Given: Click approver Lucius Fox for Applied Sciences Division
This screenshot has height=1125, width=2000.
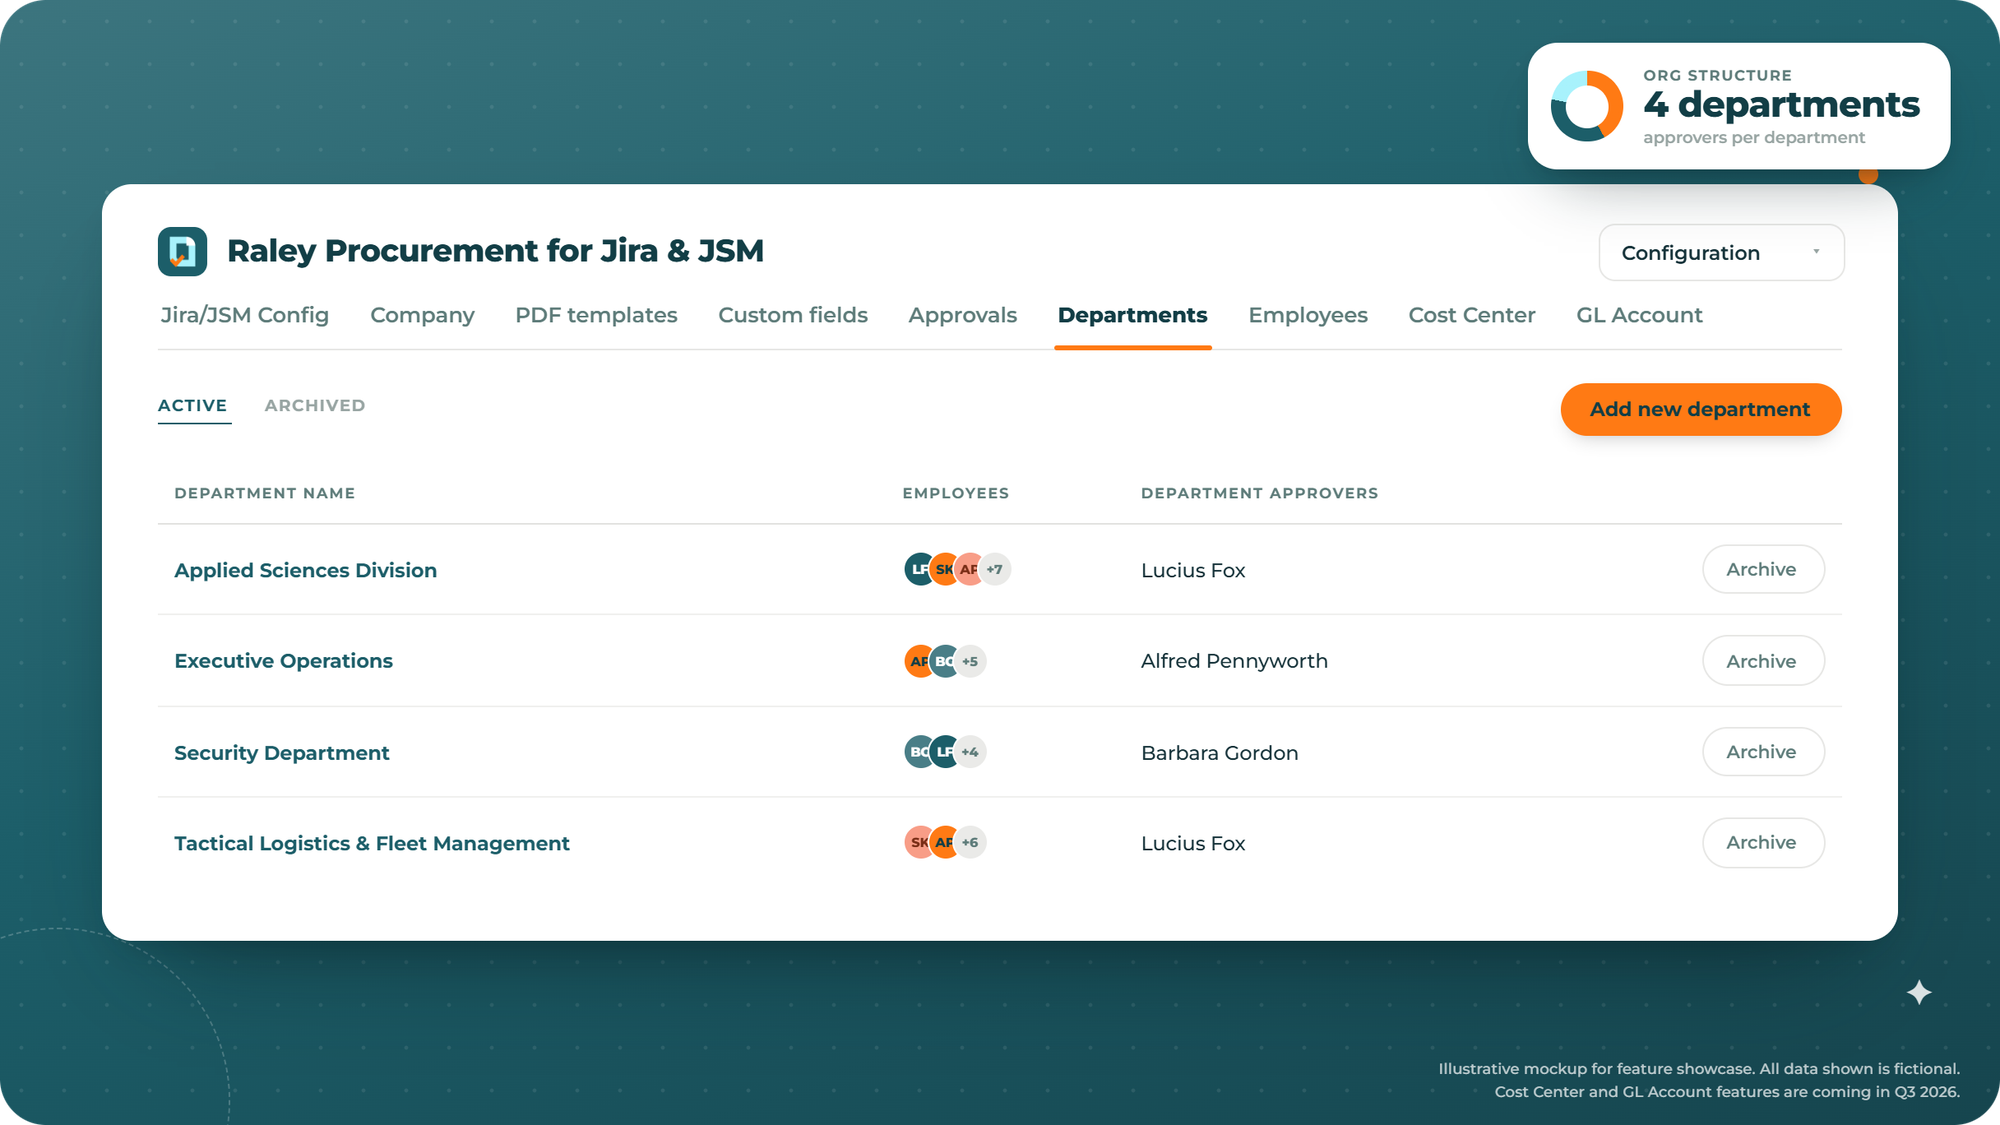Looking at the screenshot, I should 1193,570.
